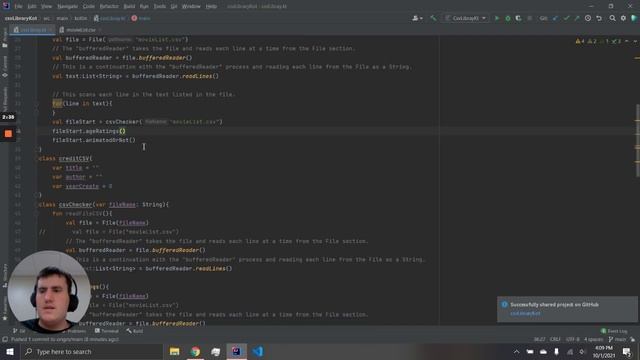Viewport: 640px width, 360px height.
Task: Select the csvLibrary.kt editor tab
Action: [x=31, y=30]
